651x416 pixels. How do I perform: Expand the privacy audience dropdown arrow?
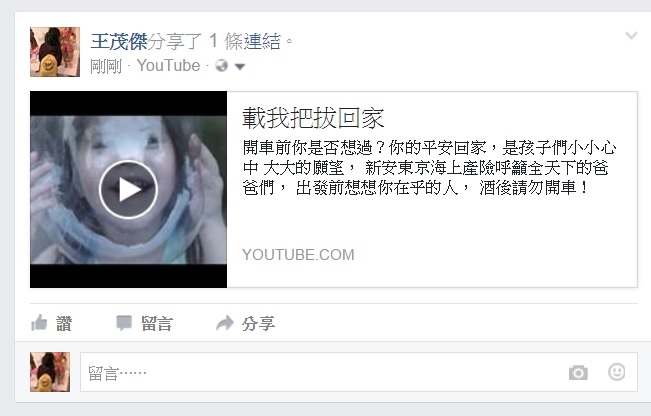(x=240, y=66)
